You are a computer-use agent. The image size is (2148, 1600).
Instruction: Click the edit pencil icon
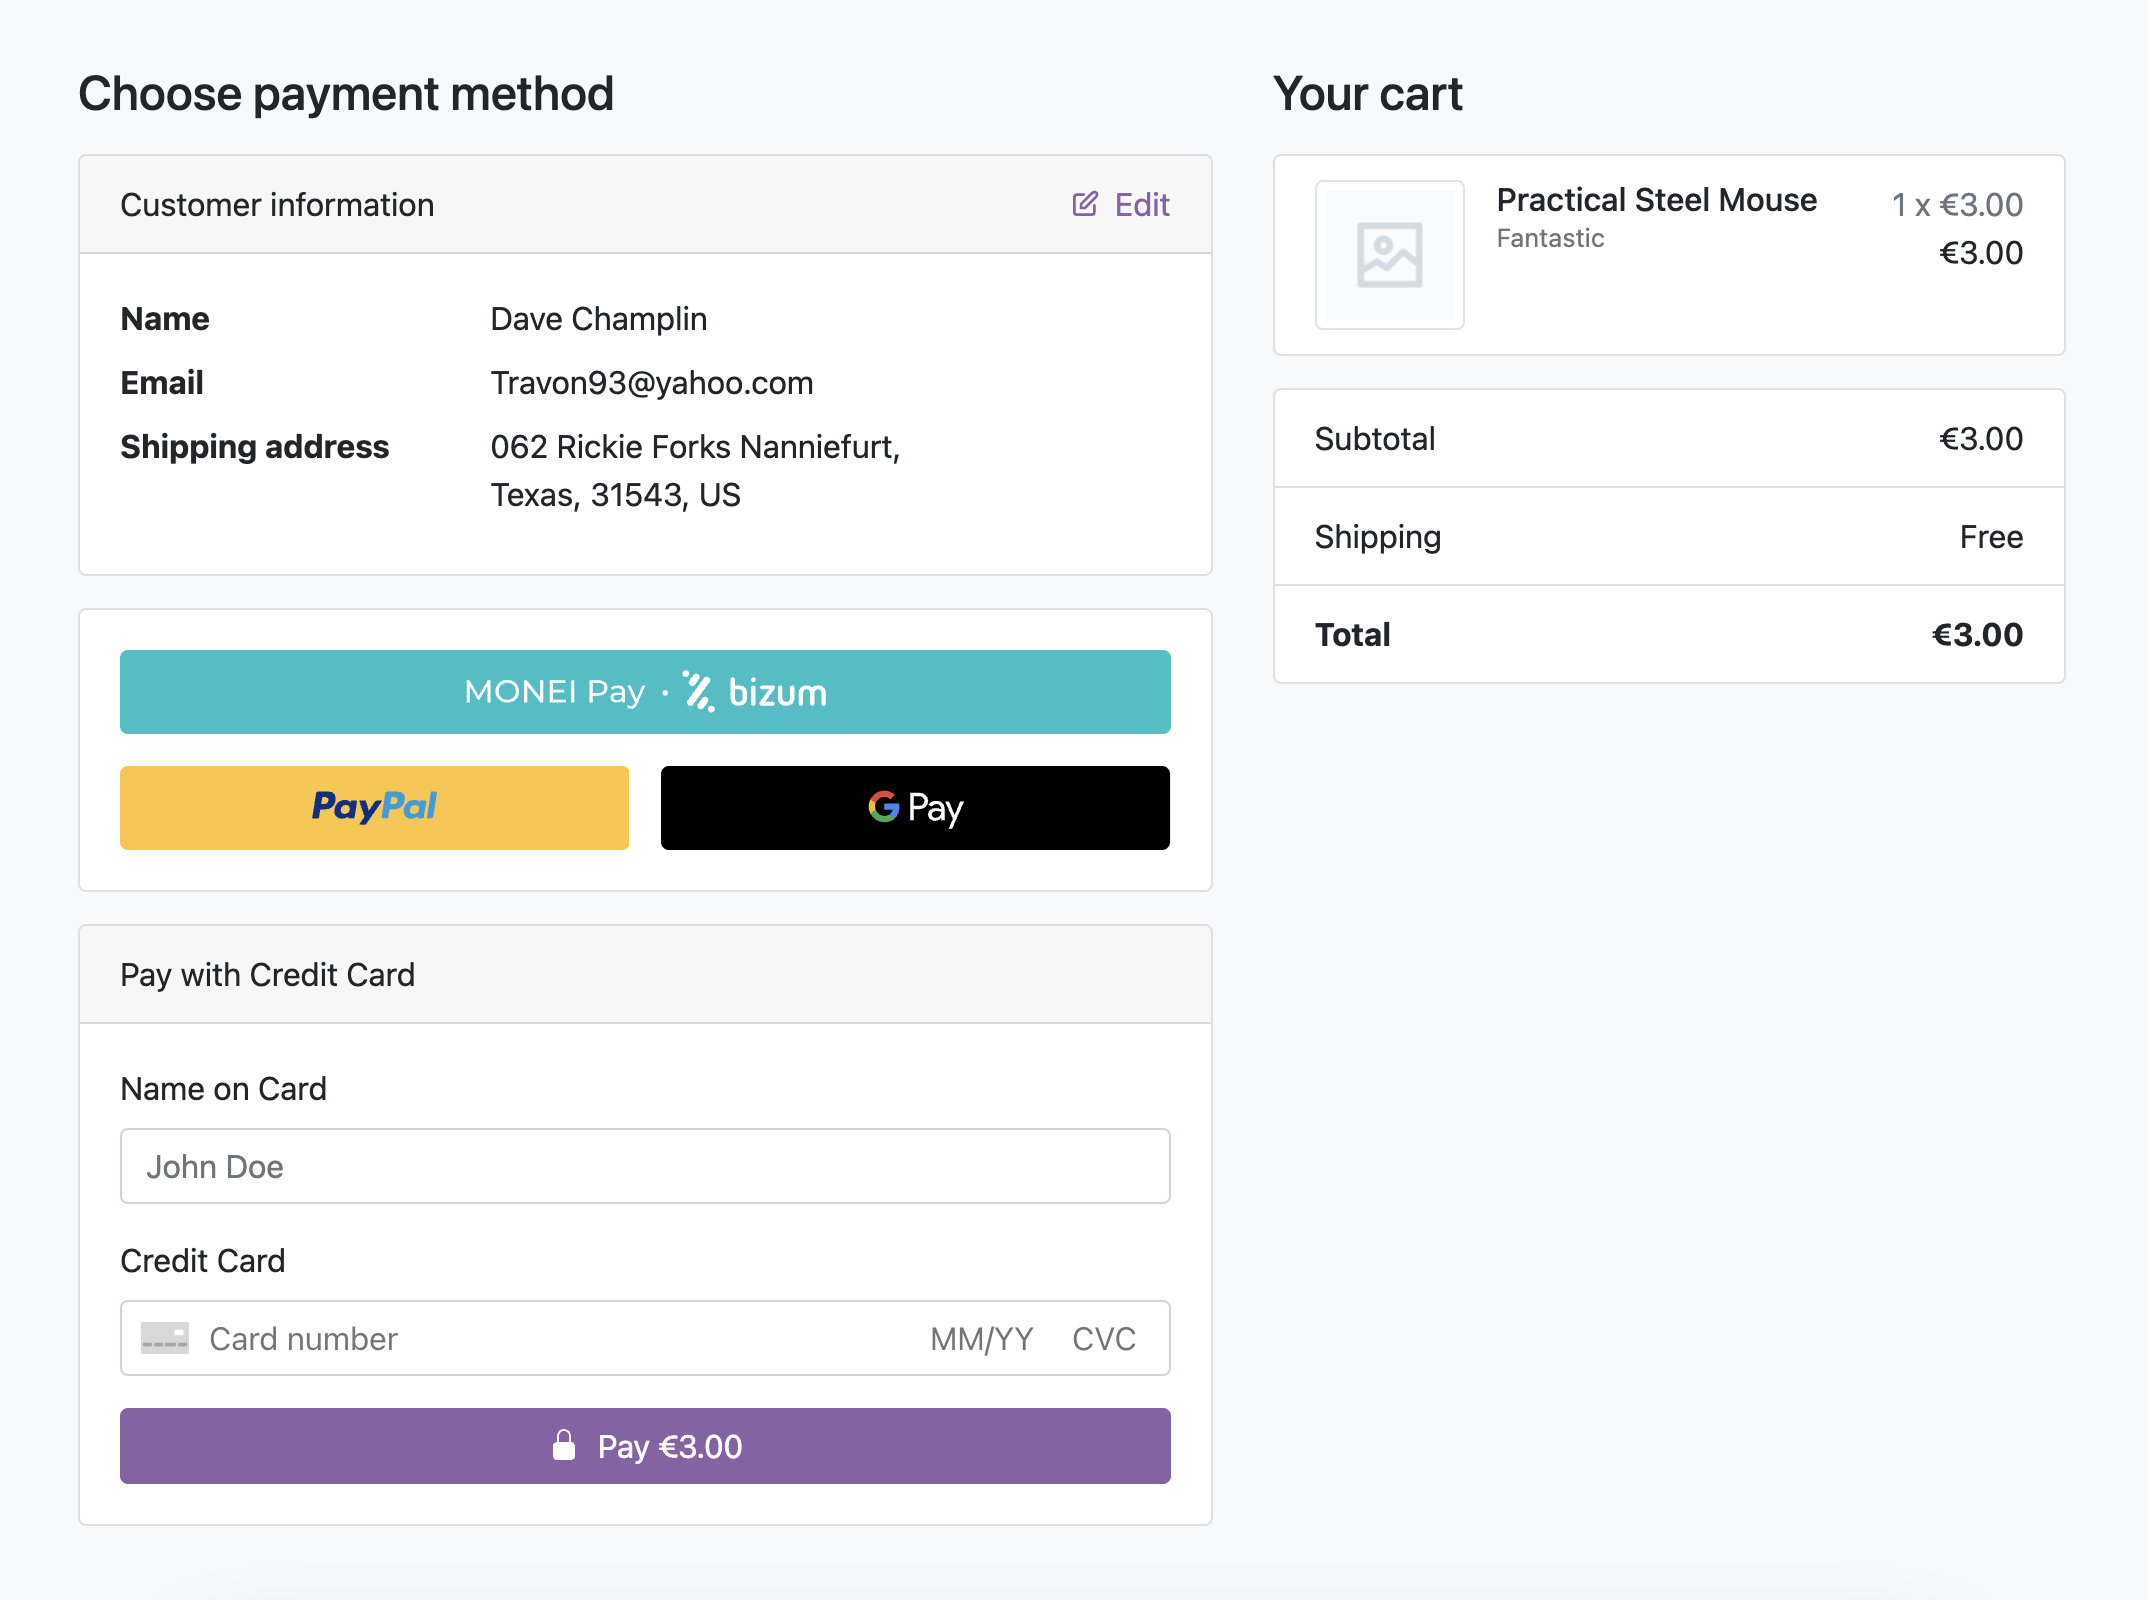coord(1085,204)
